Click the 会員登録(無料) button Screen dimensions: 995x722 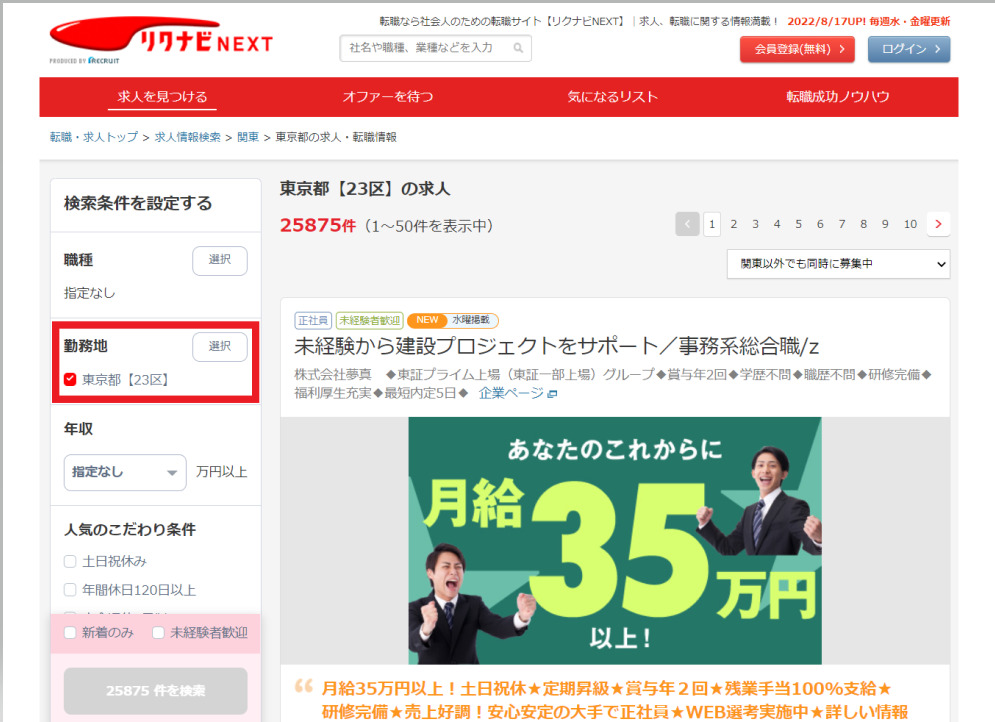[x=797, y=49]
